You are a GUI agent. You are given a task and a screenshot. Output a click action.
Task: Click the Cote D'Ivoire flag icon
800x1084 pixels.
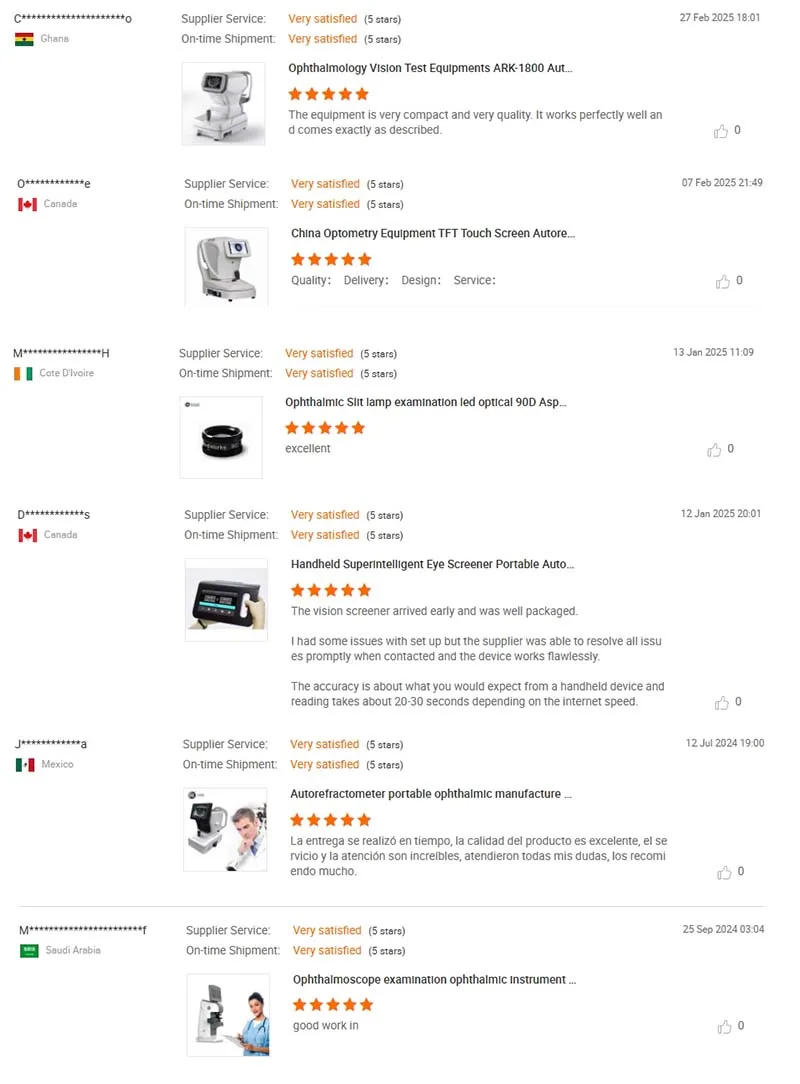pos(24,373)
